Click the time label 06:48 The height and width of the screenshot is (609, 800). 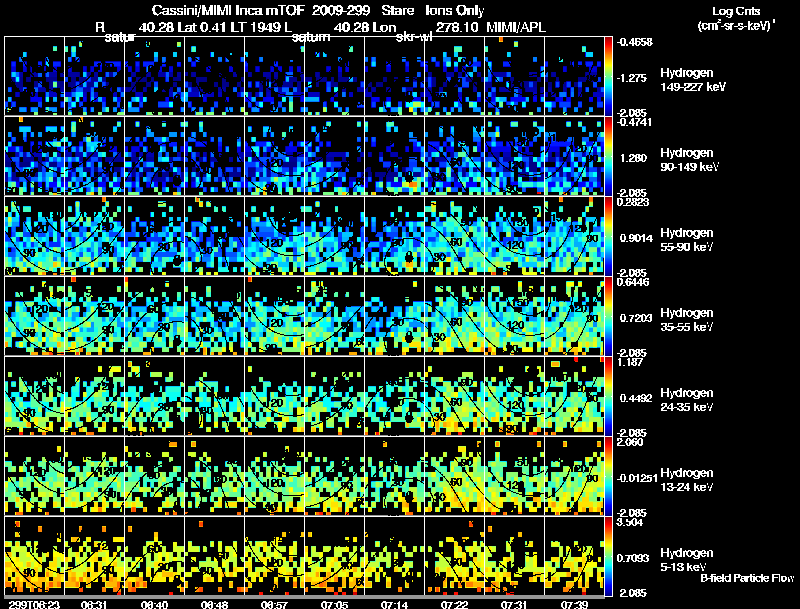click(x=214, y=604)
